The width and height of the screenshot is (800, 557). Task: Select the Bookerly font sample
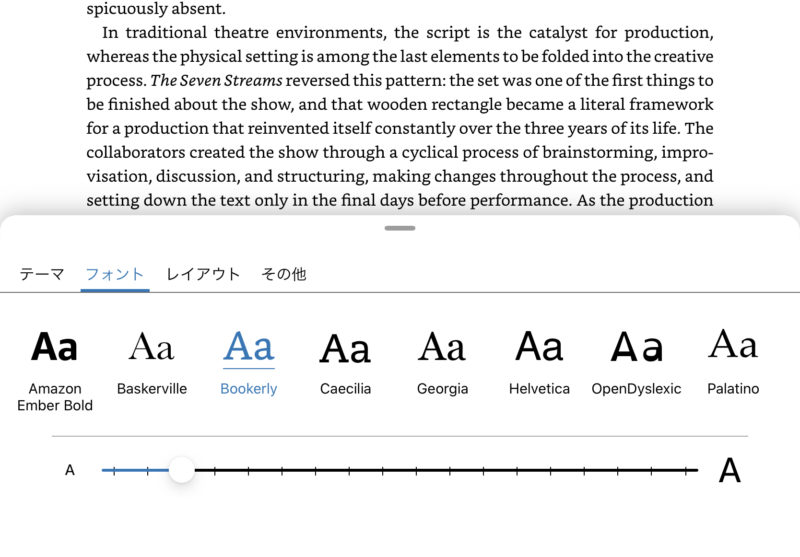click(248, 363)
